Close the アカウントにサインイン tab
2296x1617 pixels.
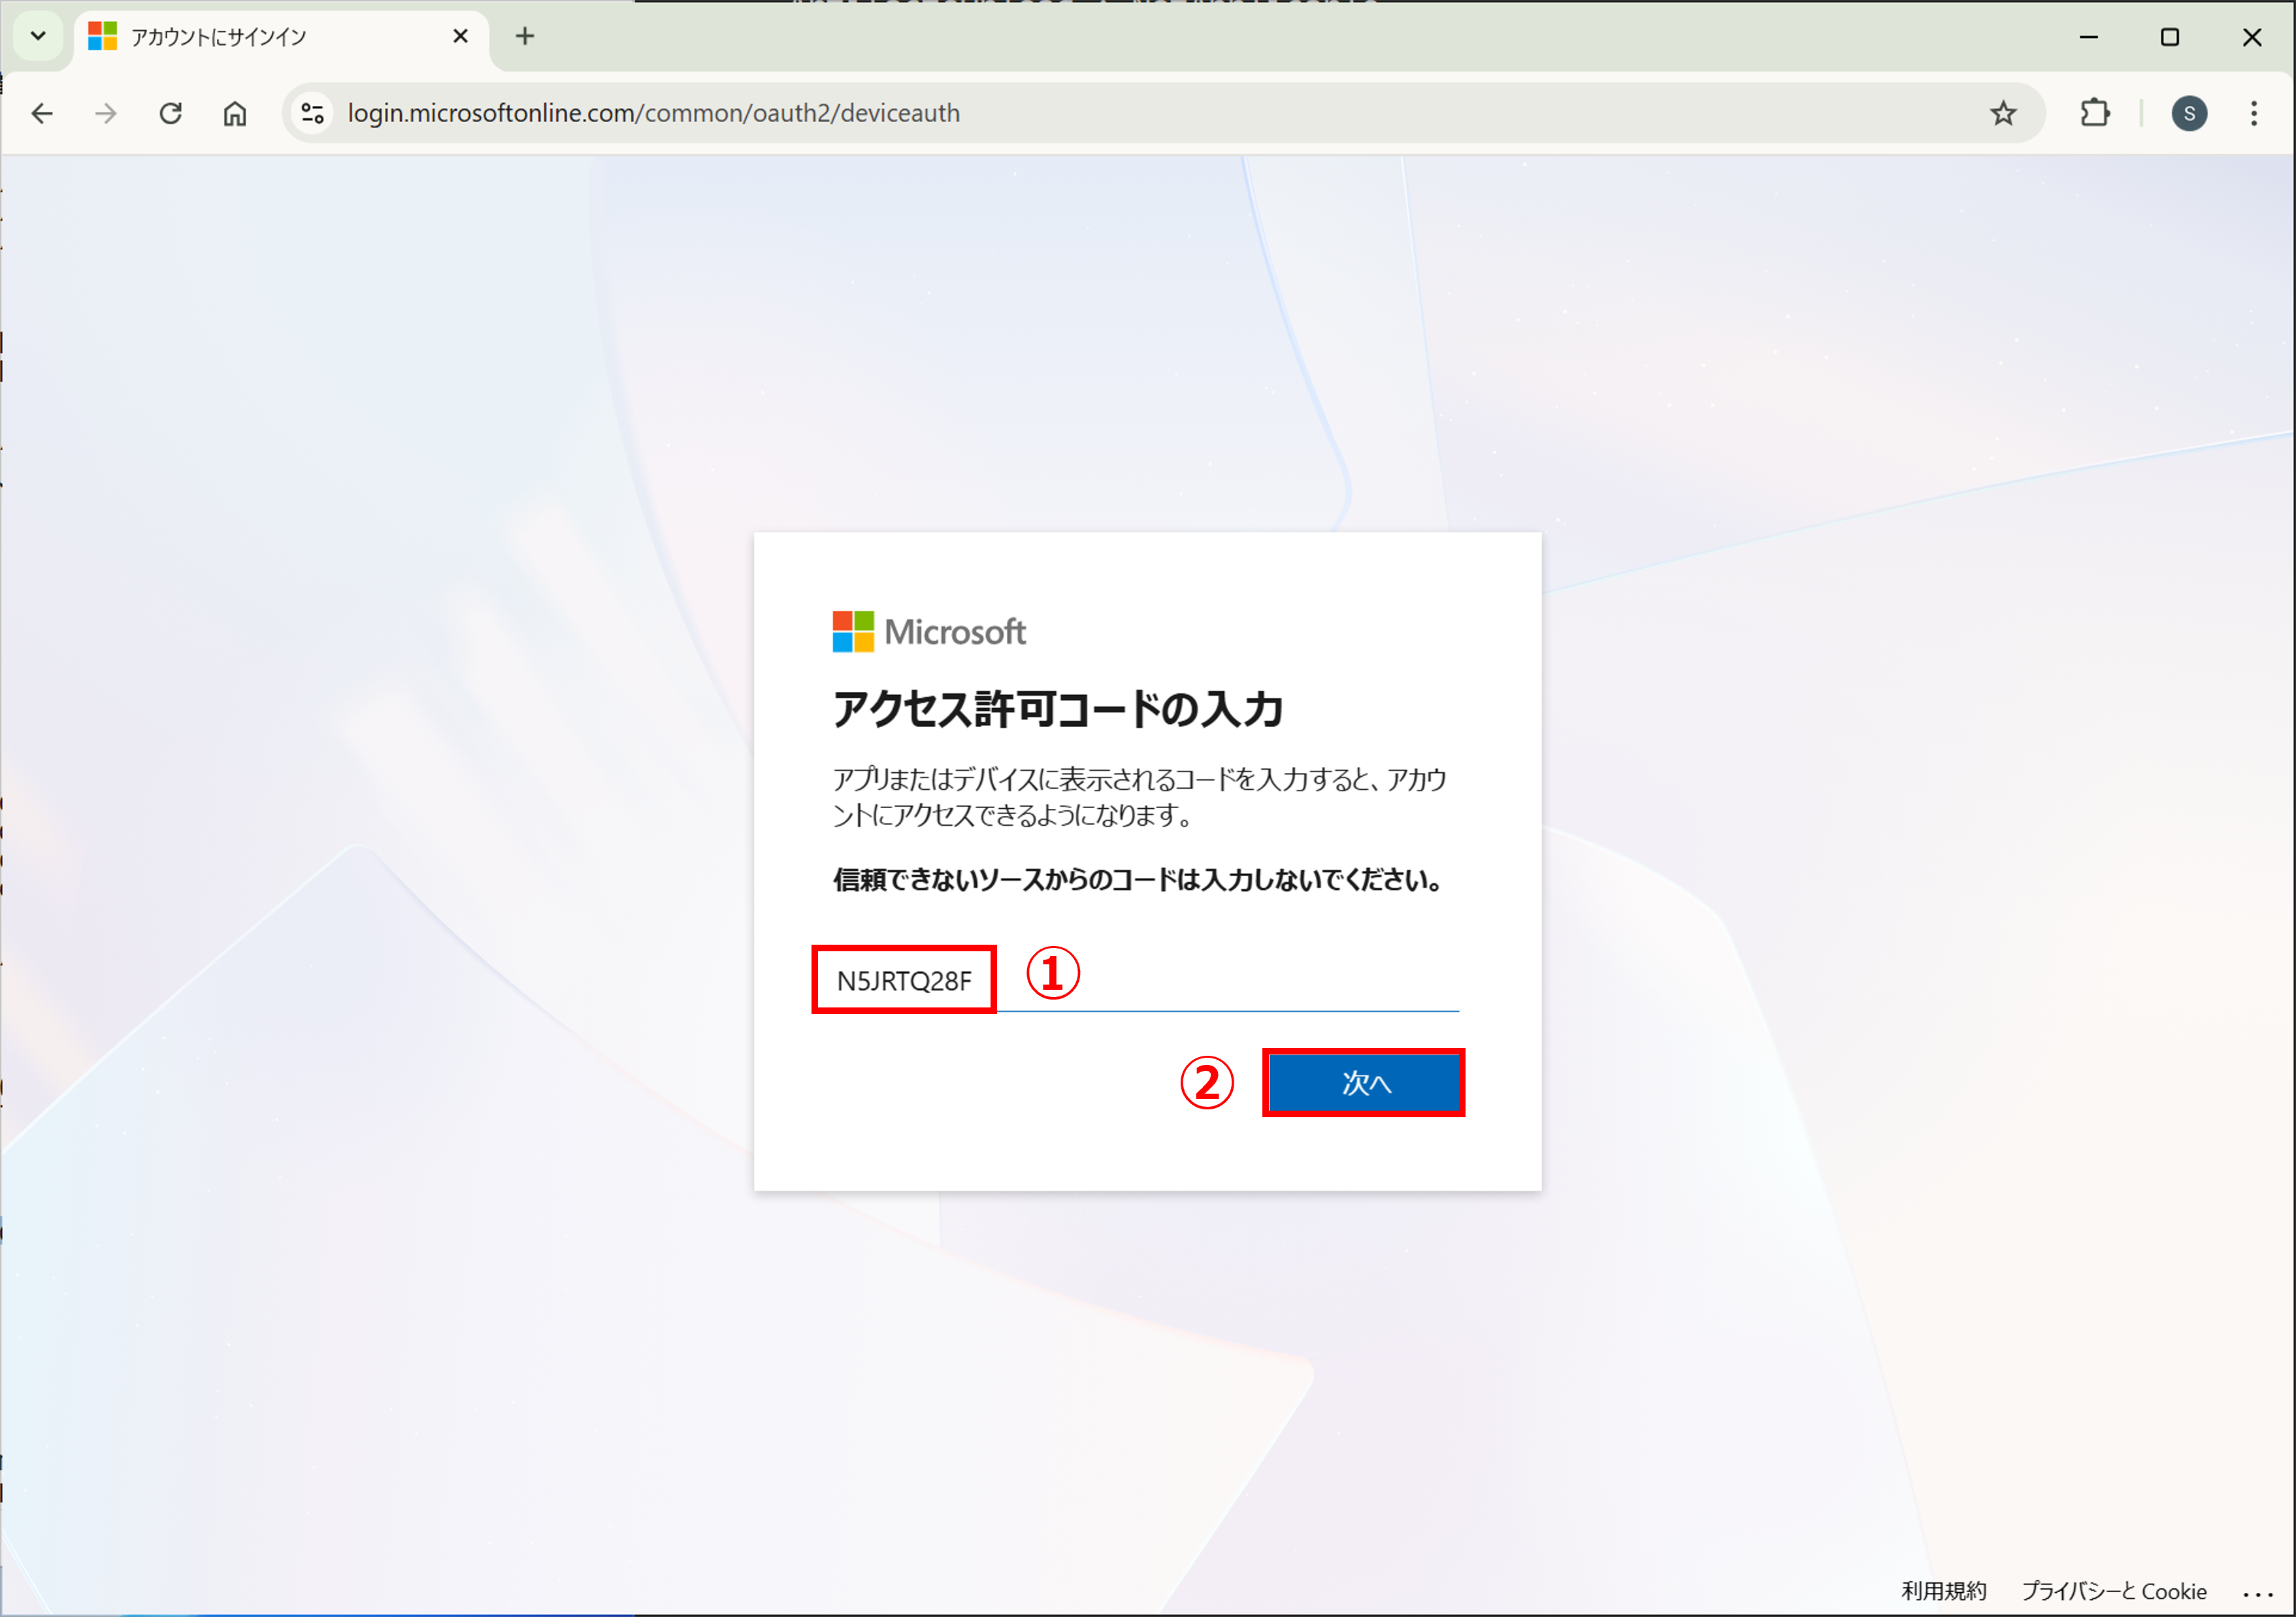pyautogui.click(x=461, y=37)
